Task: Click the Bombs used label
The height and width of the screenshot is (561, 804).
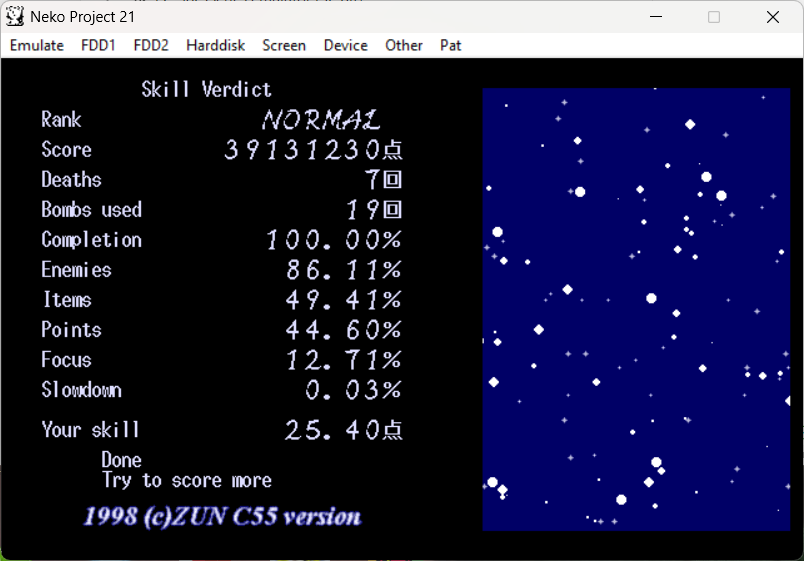Action: coord(91,210)
